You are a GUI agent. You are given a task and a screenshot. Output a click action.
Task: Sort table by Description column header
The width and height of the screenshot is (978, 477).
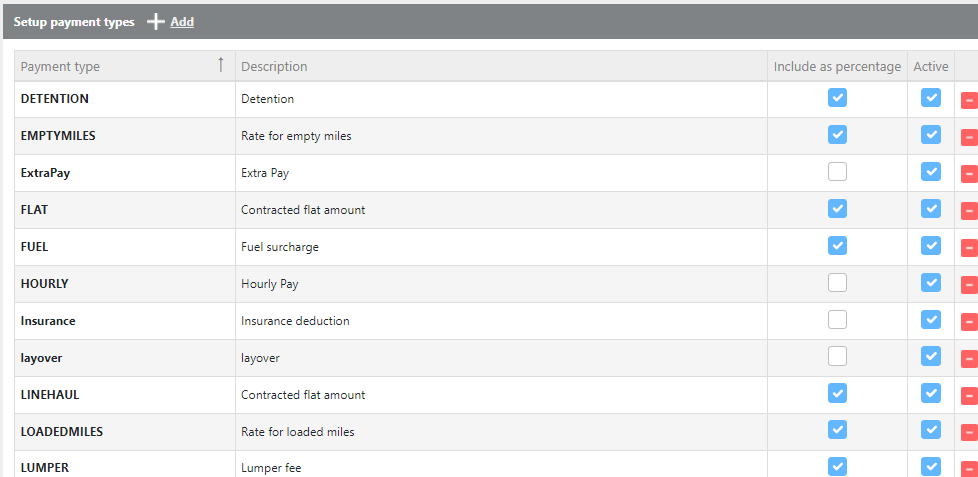click(x=274, y=67)
